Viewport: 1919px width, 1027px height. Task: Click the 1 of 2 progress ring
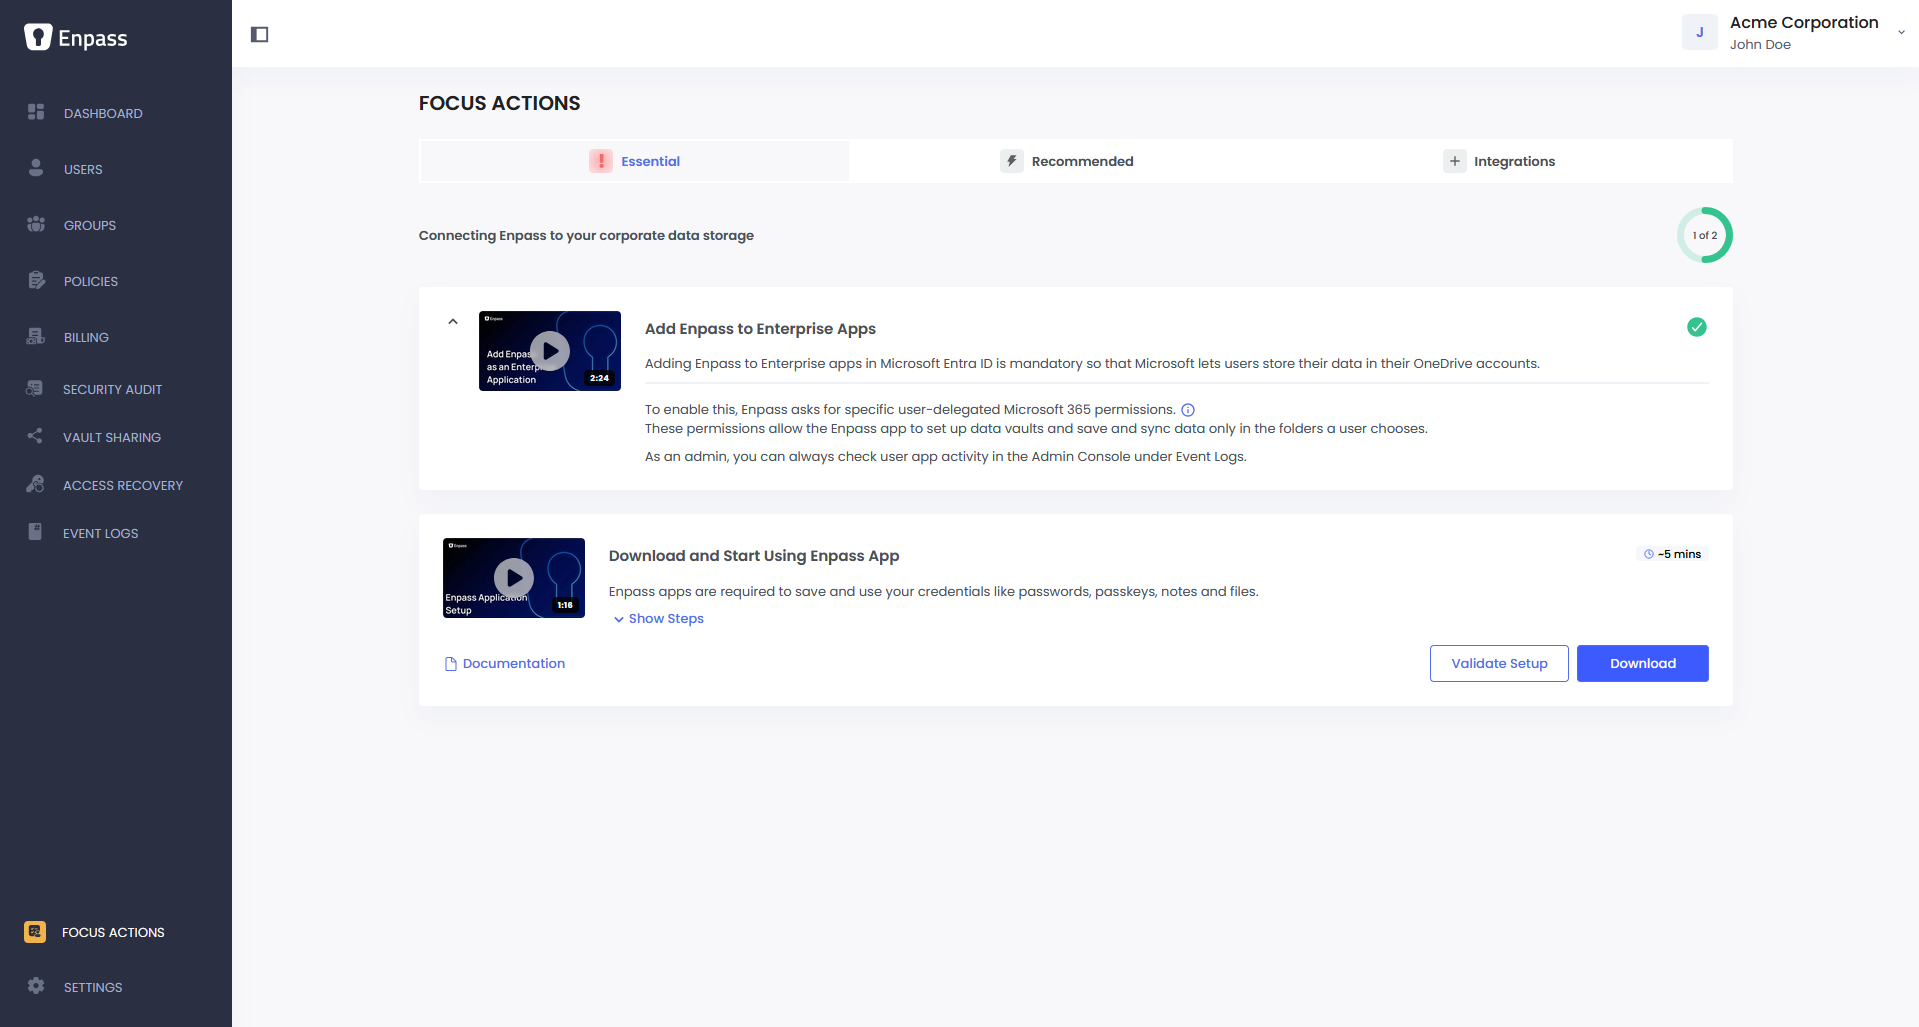tap(1704, 235)
